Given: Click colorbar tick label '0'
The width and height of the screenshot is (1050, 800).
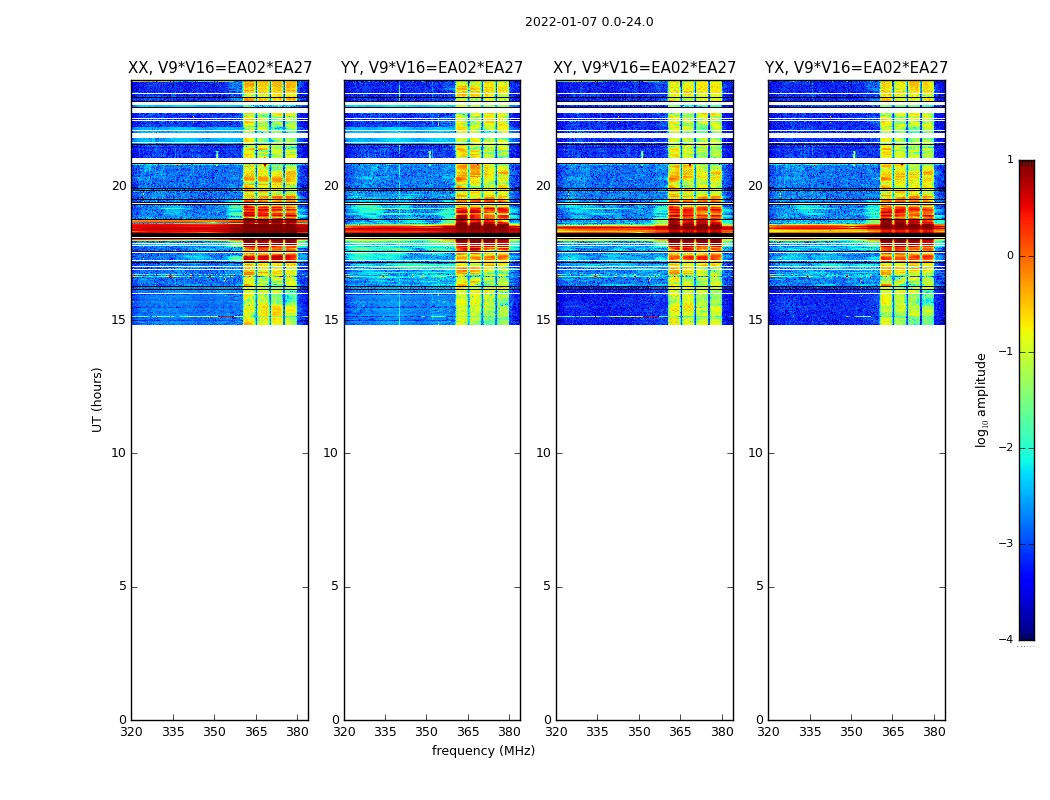Looking at the screenshot, I should coord(1010,256).
